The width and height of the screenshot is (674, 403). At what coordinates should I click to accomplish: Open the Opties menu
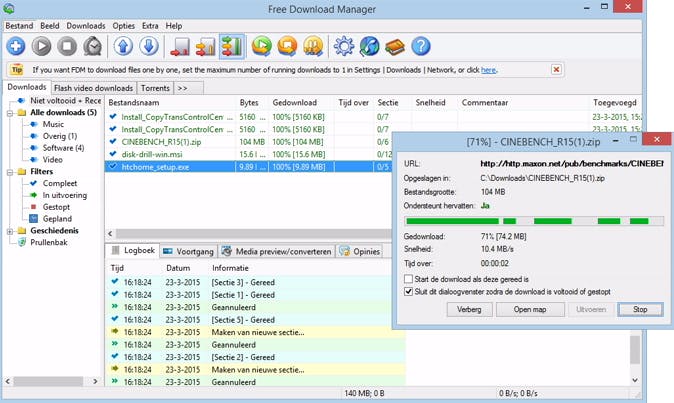pyautogui.click(x=124, y=25)
